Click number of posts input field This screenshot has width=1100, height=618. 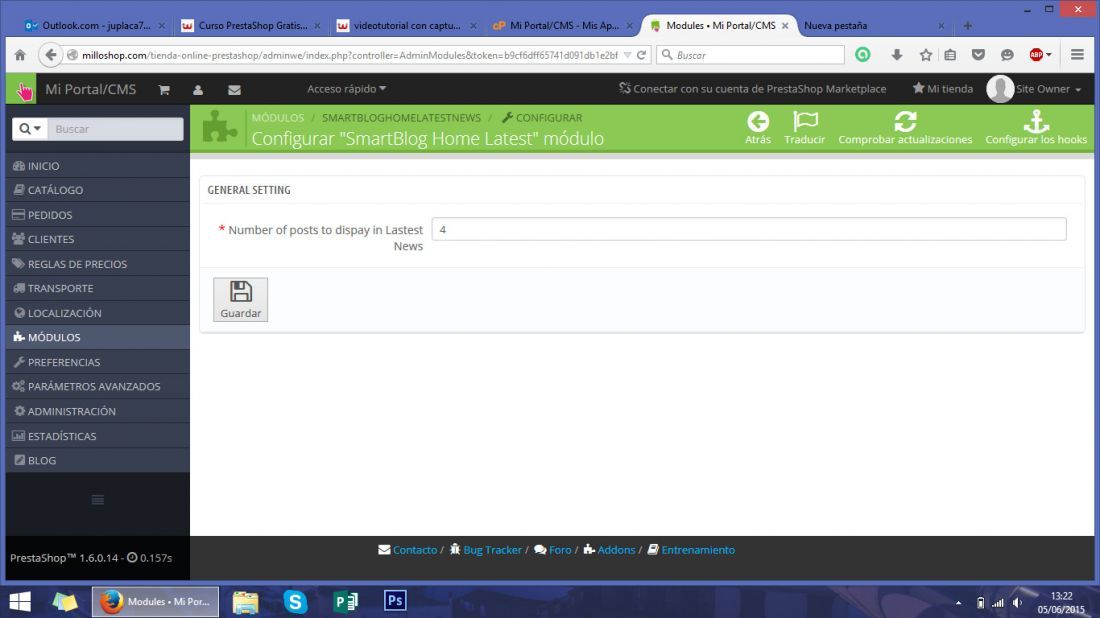click(x=749, y=229)
